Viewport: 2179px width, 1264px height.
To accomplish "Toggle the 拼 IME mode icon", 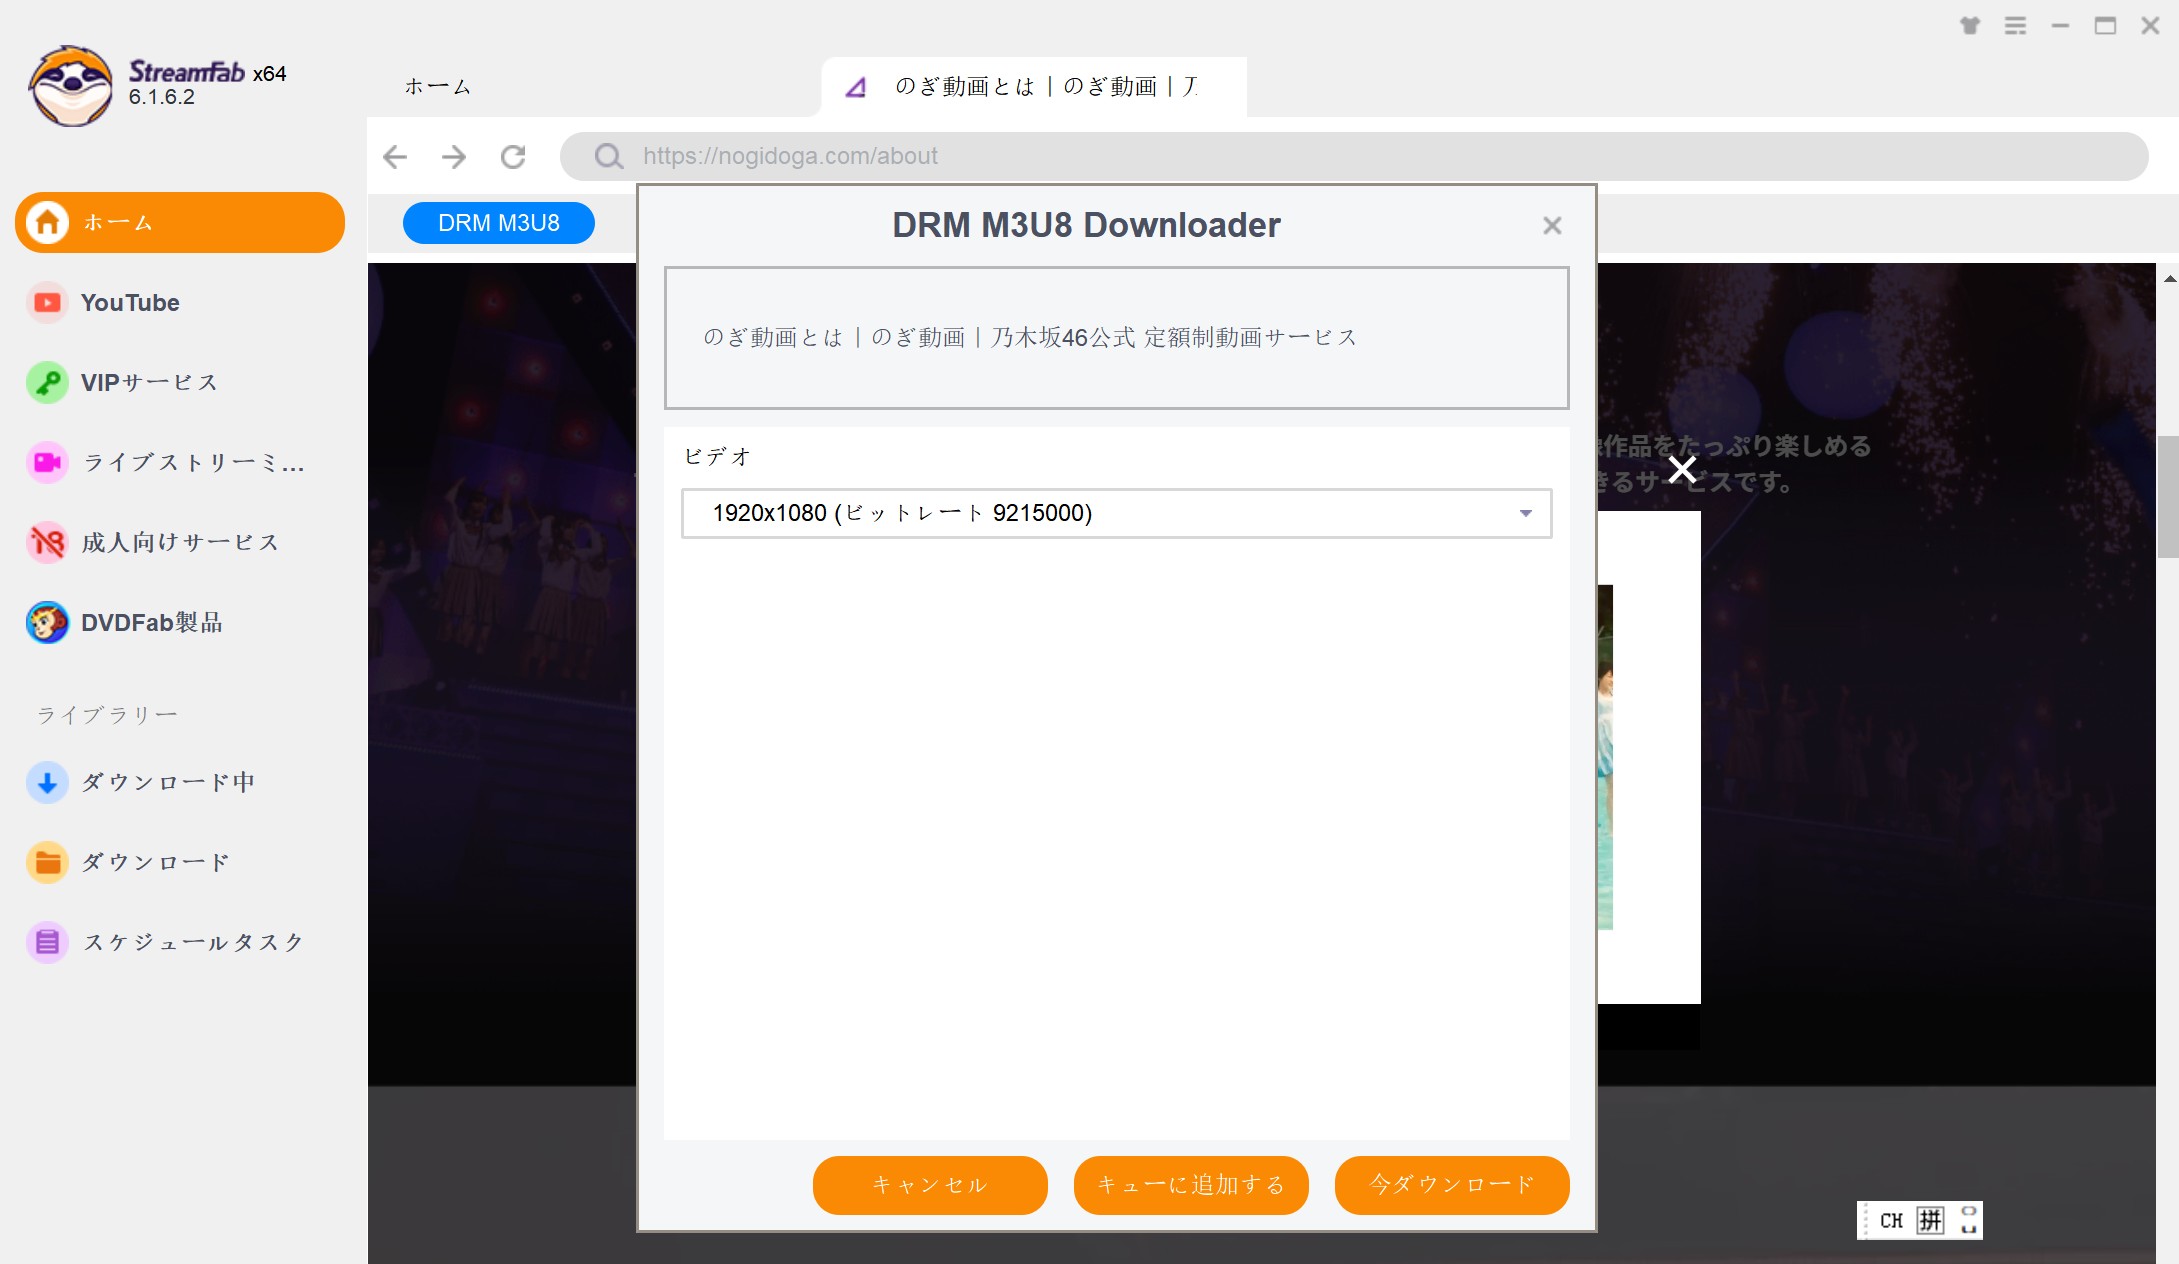I will pyautogui.click(x=1930, y=1220).
